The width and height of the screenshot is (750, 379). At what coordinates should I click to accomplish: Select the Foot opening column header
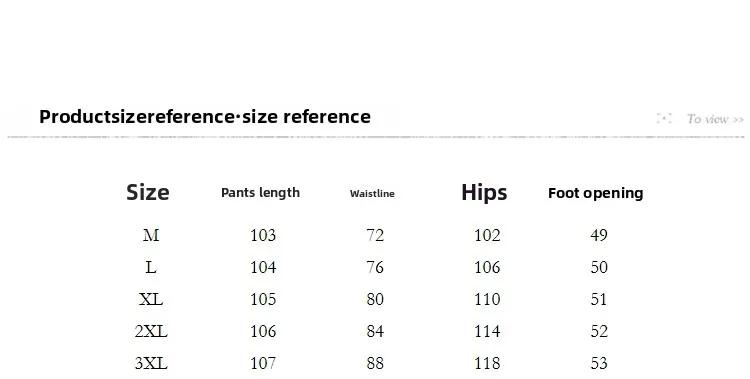596,193
